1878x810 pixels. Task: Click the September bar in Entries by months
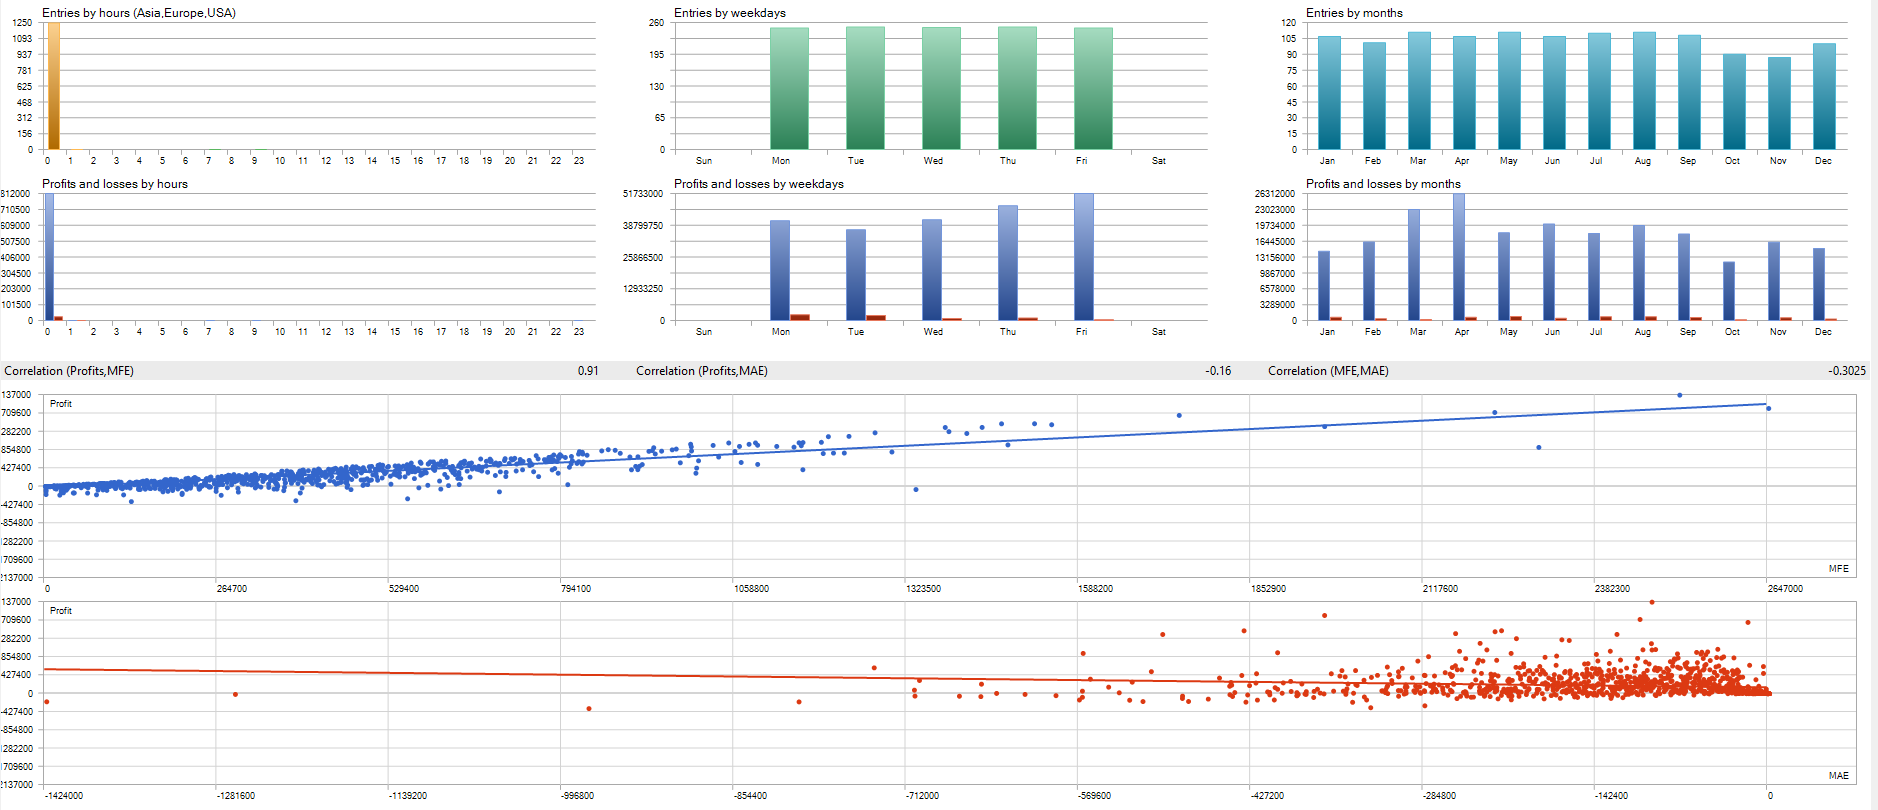1689,92
